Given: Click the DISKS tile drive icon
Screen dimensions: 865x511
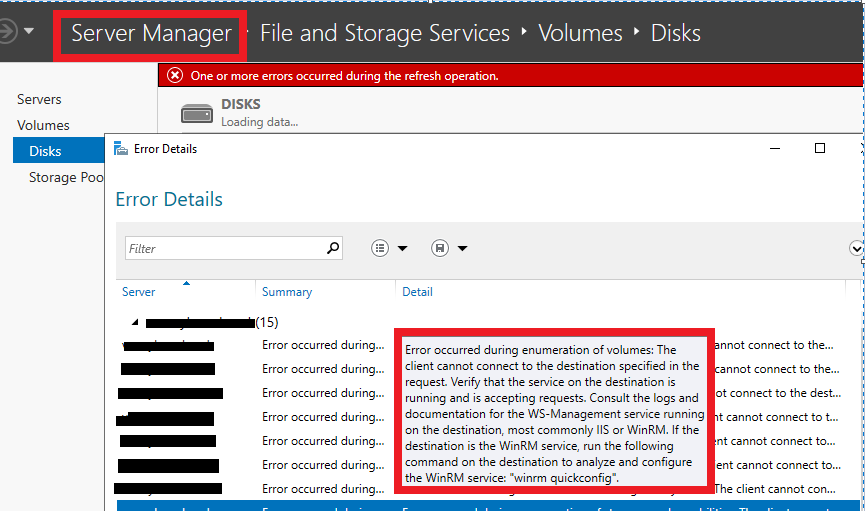Looking at the screenshot, I should coord(197,114).
